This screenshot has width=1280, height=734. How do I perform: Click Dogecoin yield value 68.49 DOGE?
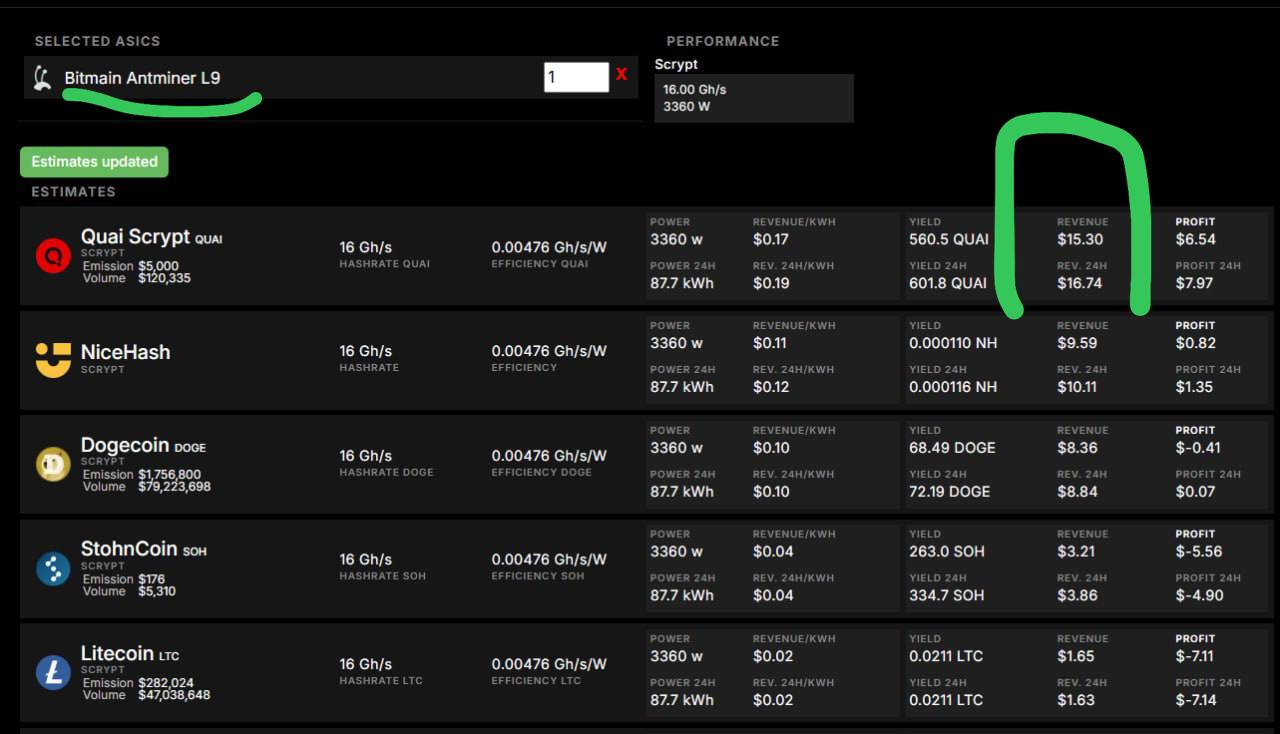(951, 448)
